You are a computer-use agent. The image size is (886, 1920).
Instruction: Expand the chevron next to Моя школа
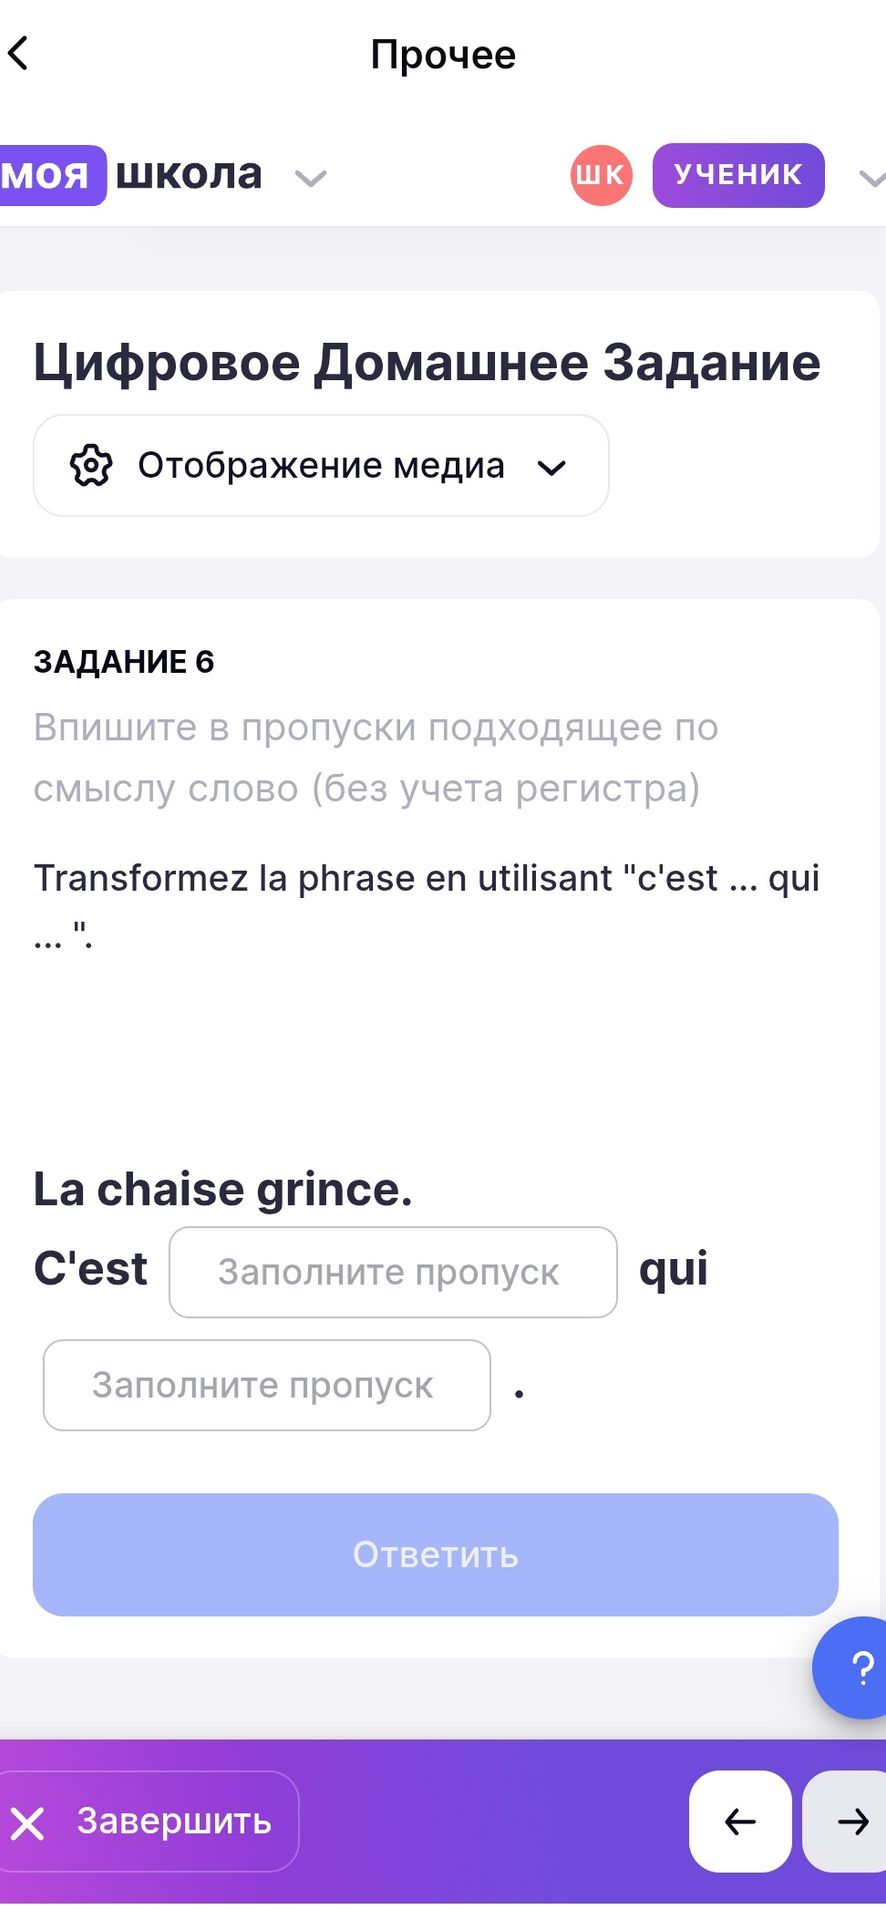311,178
